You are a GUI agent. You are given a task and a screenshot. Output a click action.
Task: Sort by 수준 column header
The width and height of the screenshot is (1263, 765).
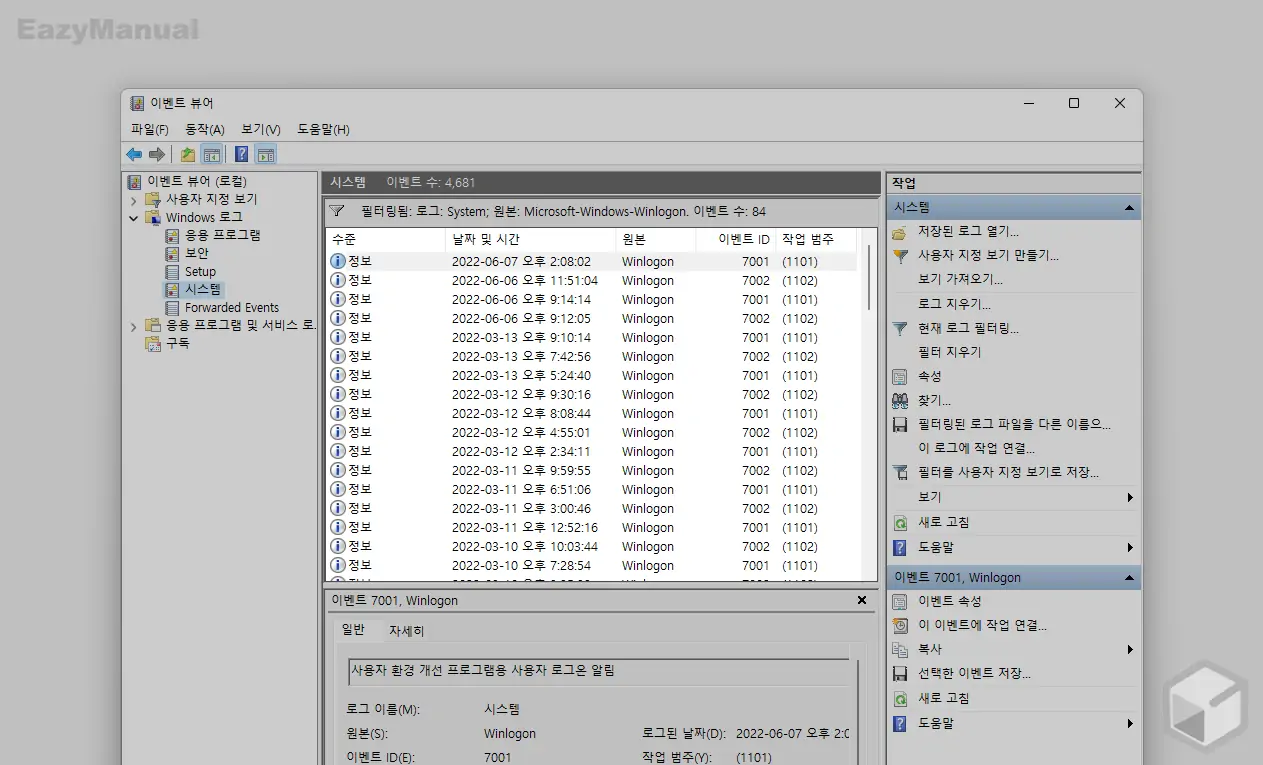click(x=385, y=240)
